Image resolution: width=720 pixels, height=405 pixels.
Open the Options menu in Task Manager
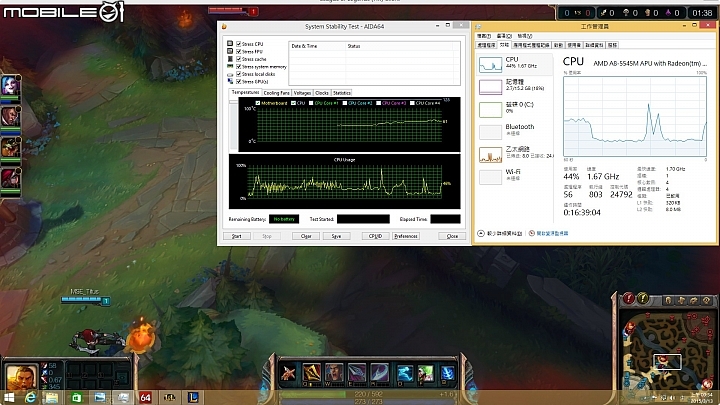point(504,36)
